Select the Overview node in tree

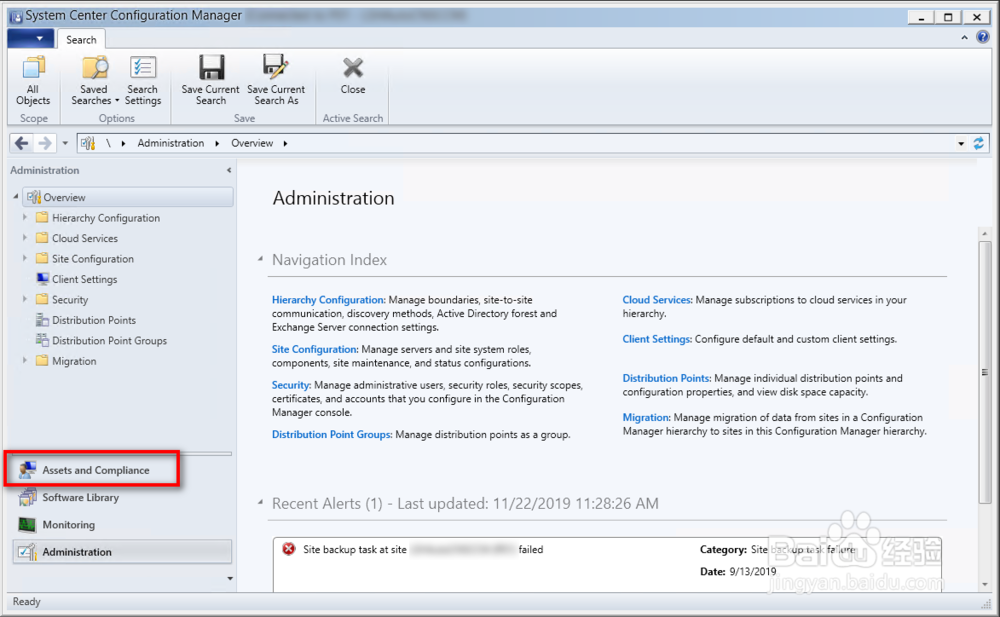coord(128,197)
